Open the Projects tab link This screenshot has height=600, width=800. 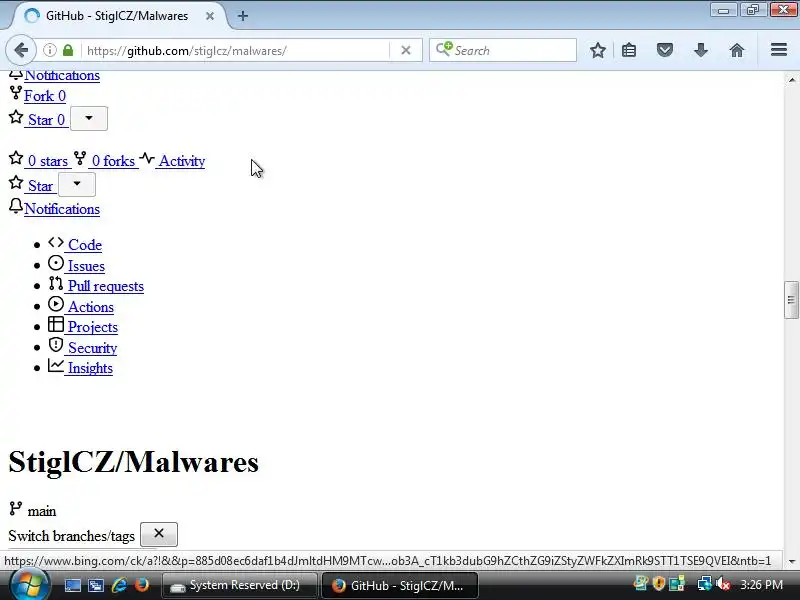93,327
